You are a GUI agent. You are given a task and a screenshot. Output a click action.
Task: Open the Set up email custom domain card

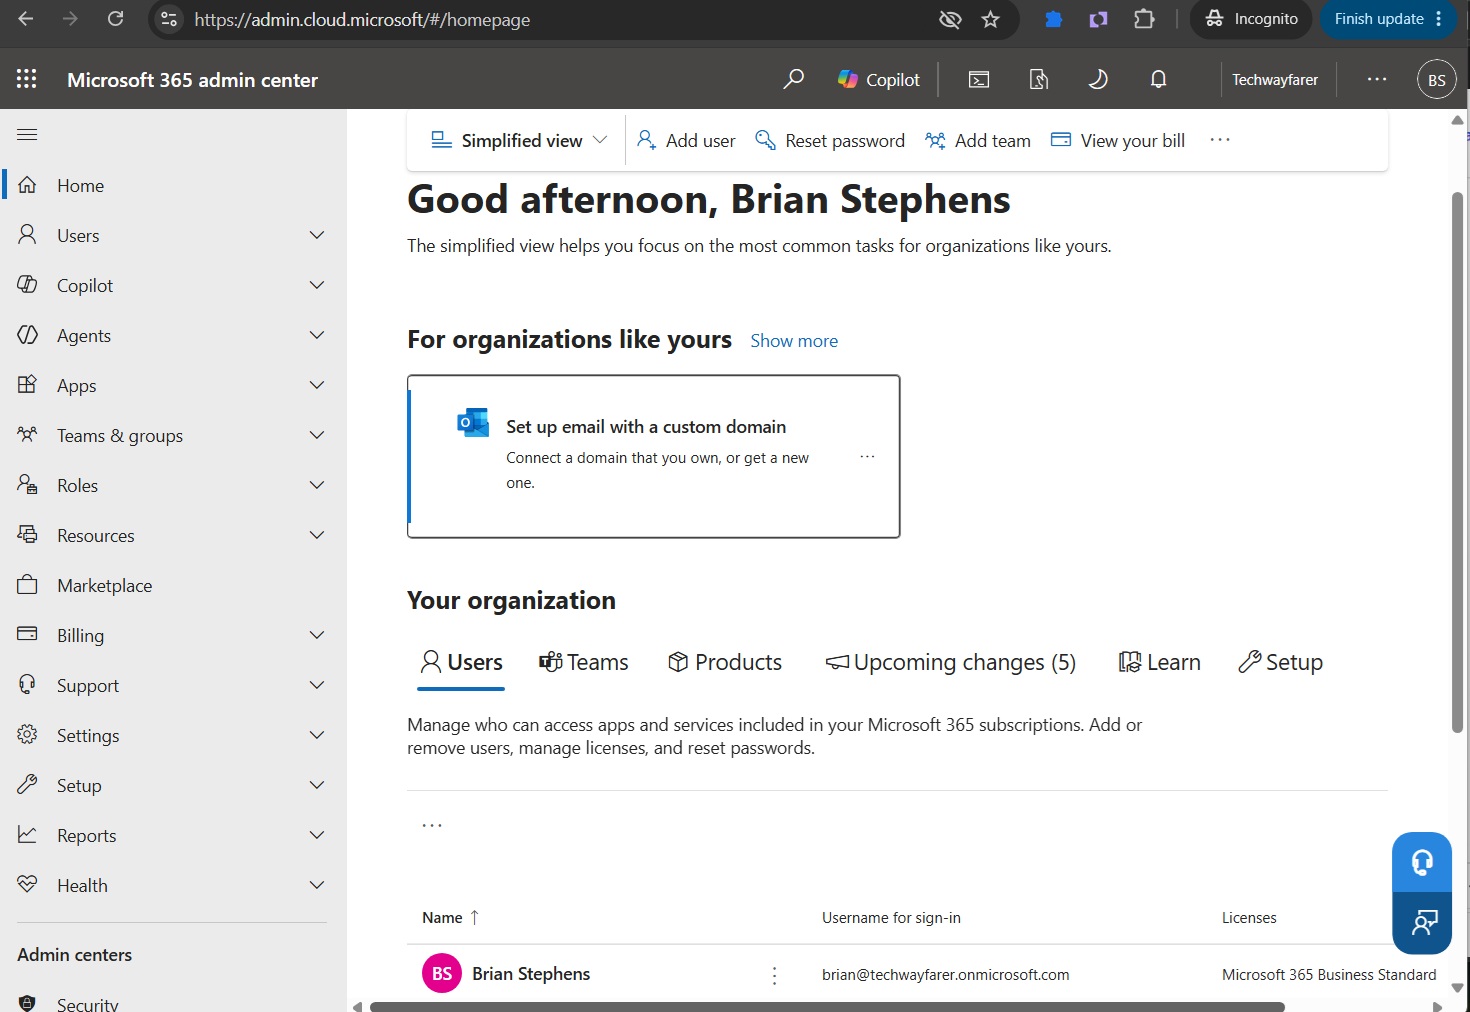click(654, 456)
